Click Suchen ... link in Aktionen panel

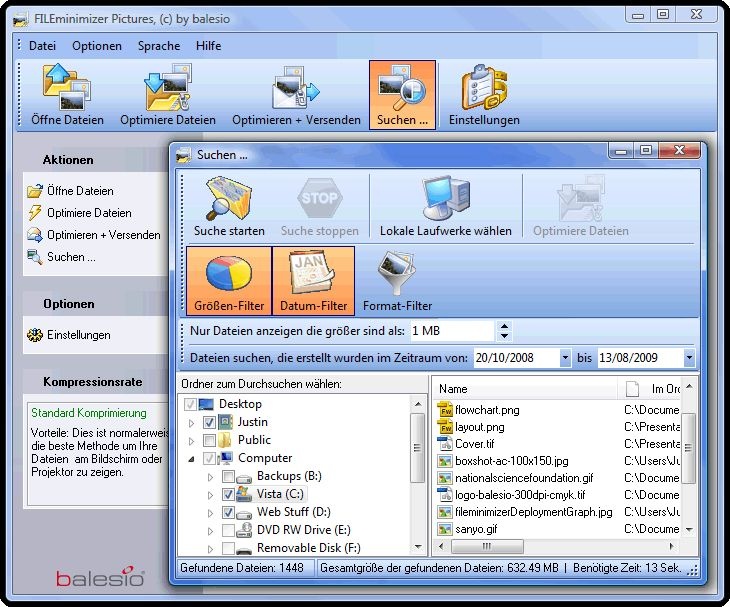click(x=71, y=256)
